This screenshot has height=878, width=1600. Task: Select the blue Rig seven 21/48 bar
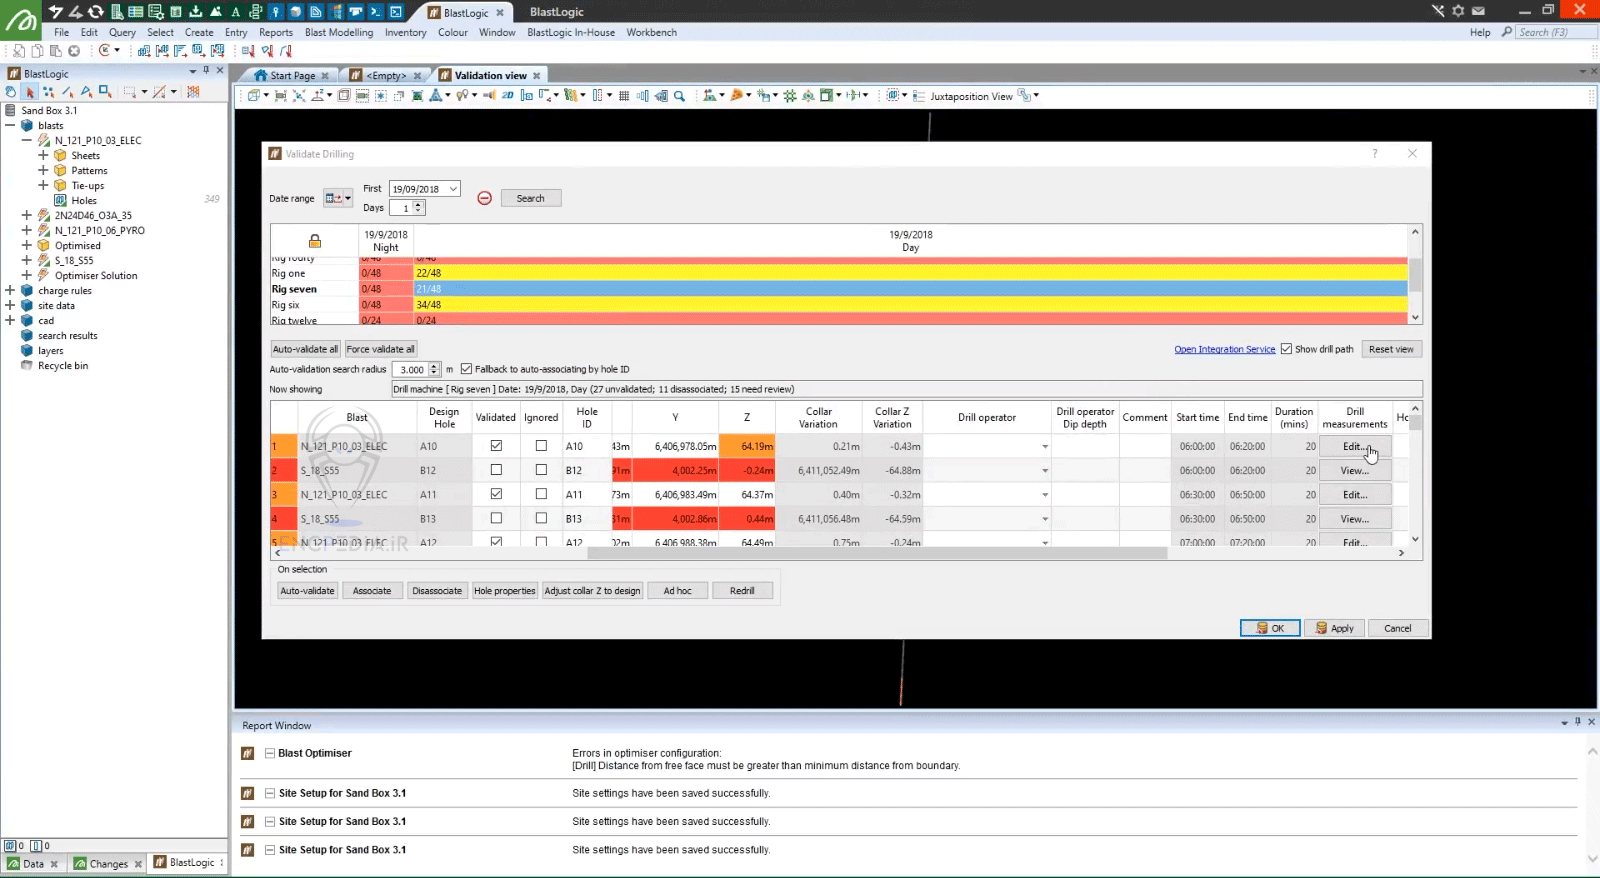pyautogui.click(x=910, y=289)
